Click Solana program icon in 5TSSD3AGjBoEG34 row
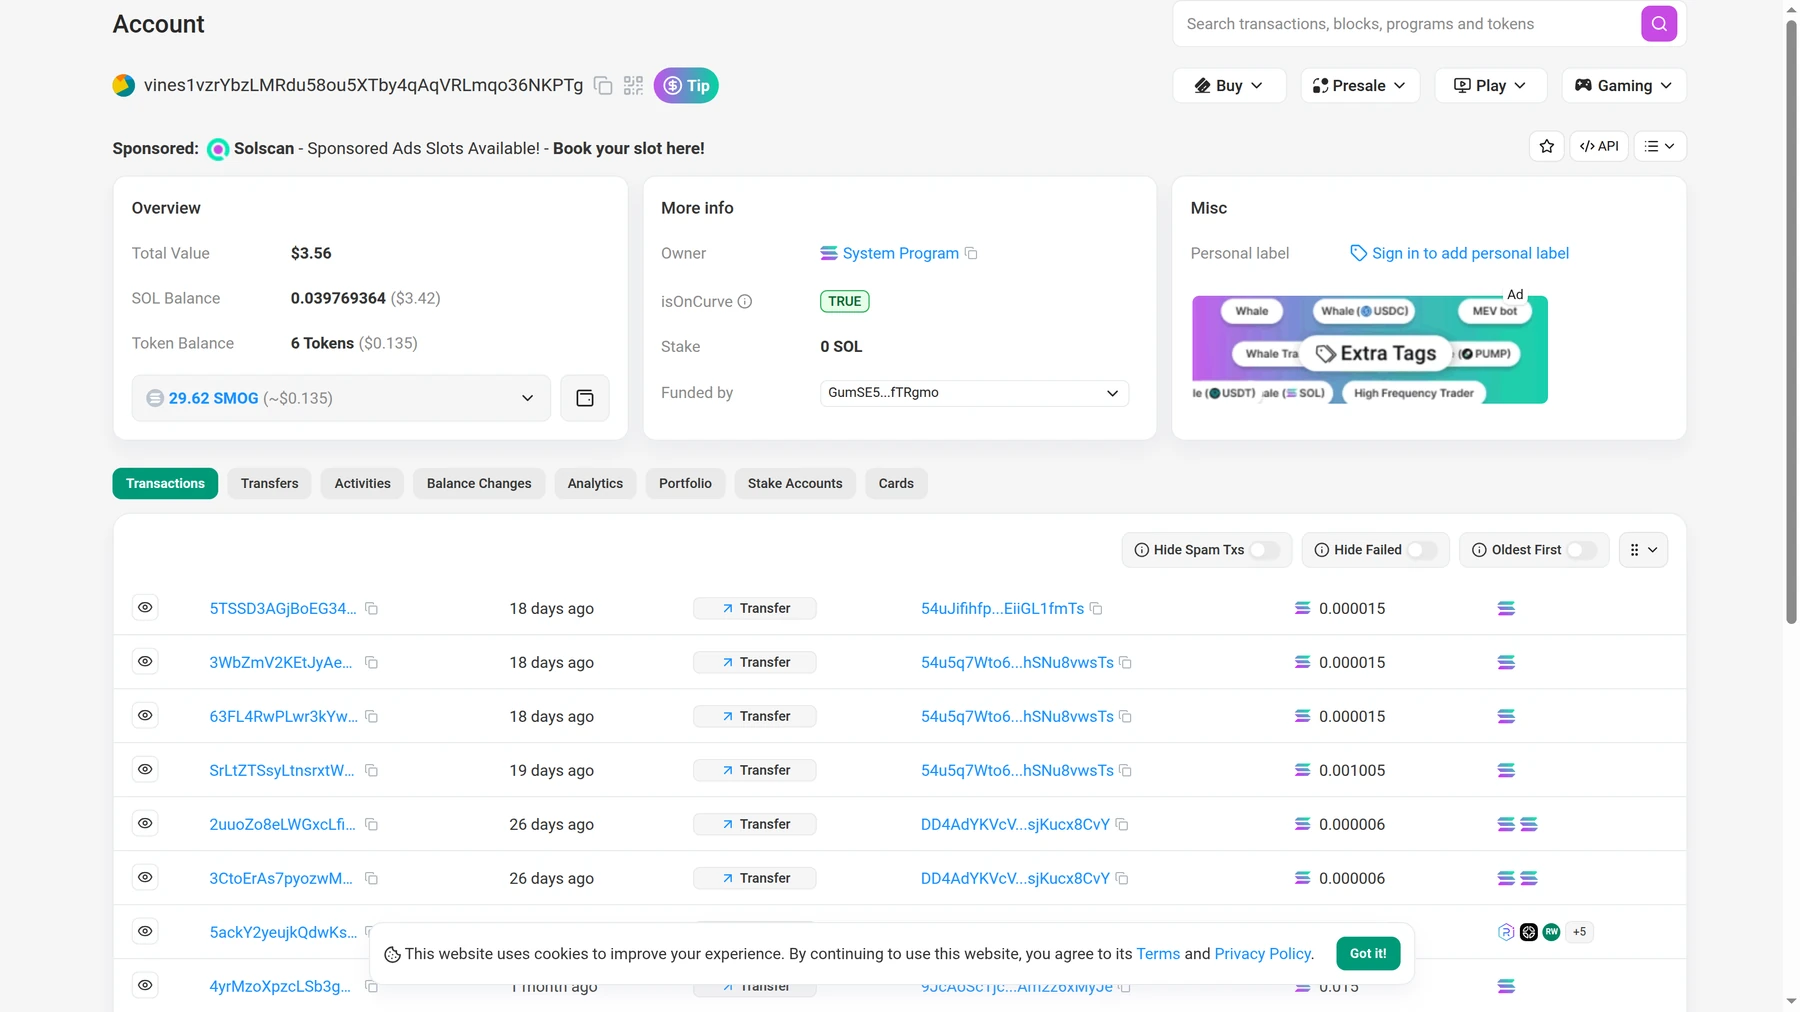 pyautogui.click(x=1506, y=609)
